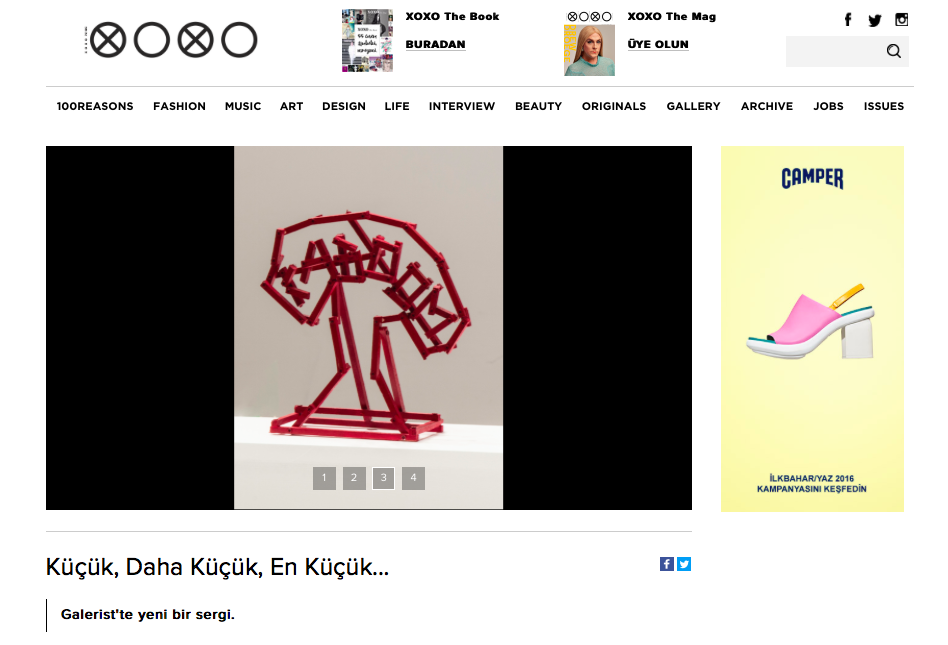This screenshot has width=948, height=645.
Task: Click the ÜYE OLUN link
Action: point(658,45)
